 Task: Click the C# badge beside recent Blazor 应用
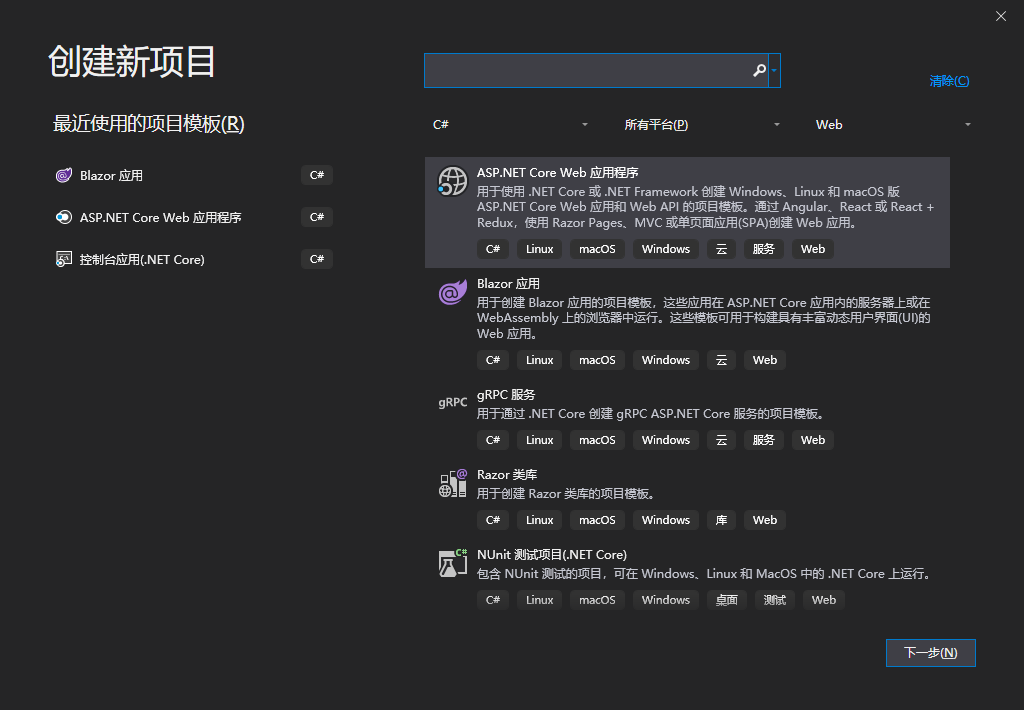point(317,175)
